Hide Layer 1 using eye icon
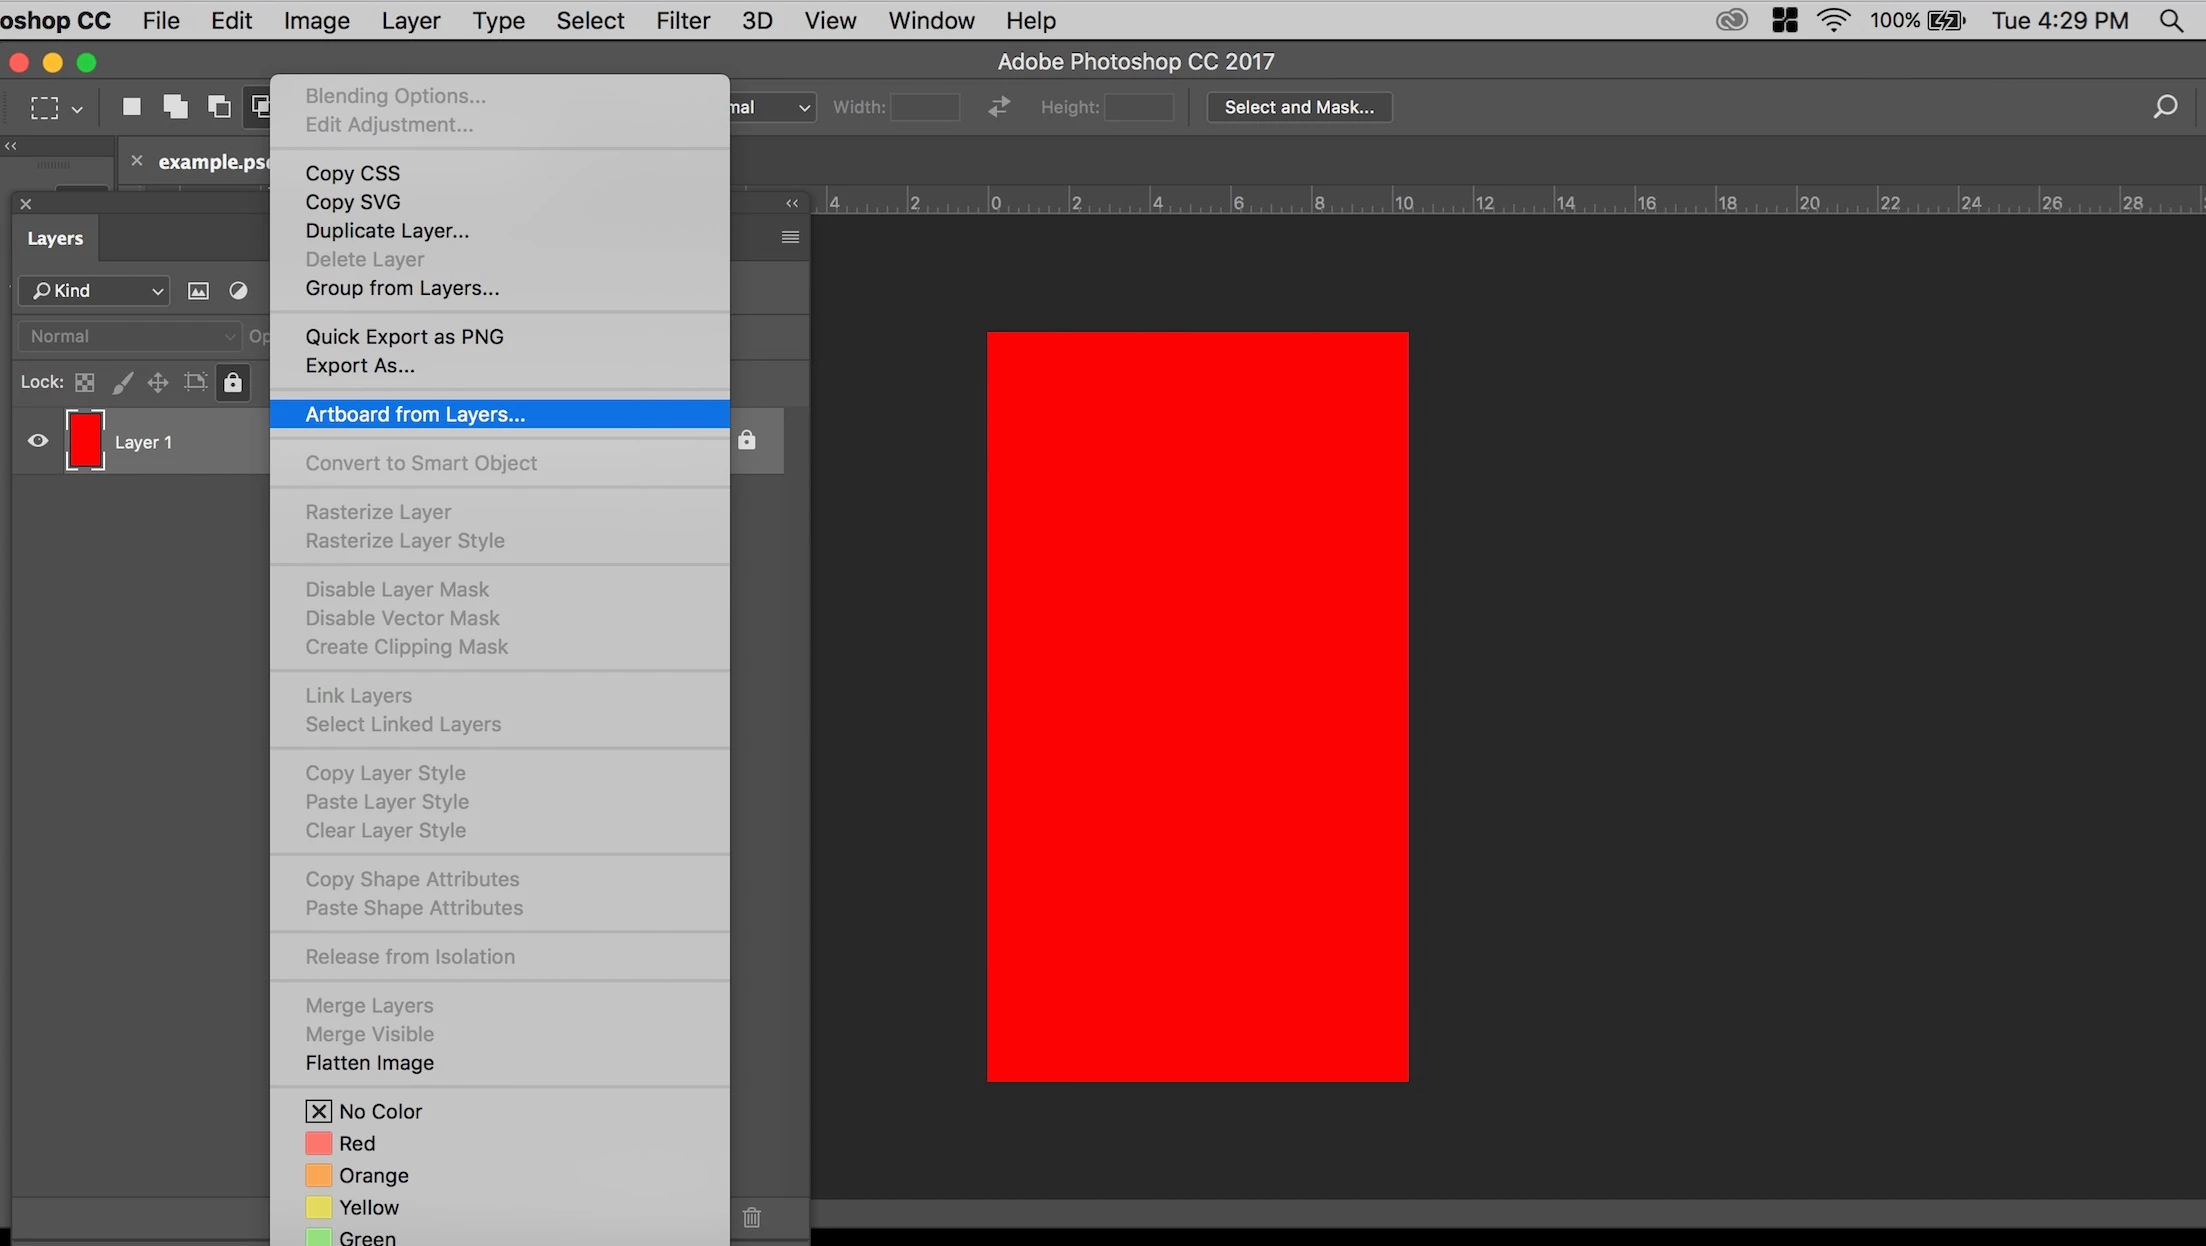This screenshot has height=1246, width=2206. click(38, 441)
